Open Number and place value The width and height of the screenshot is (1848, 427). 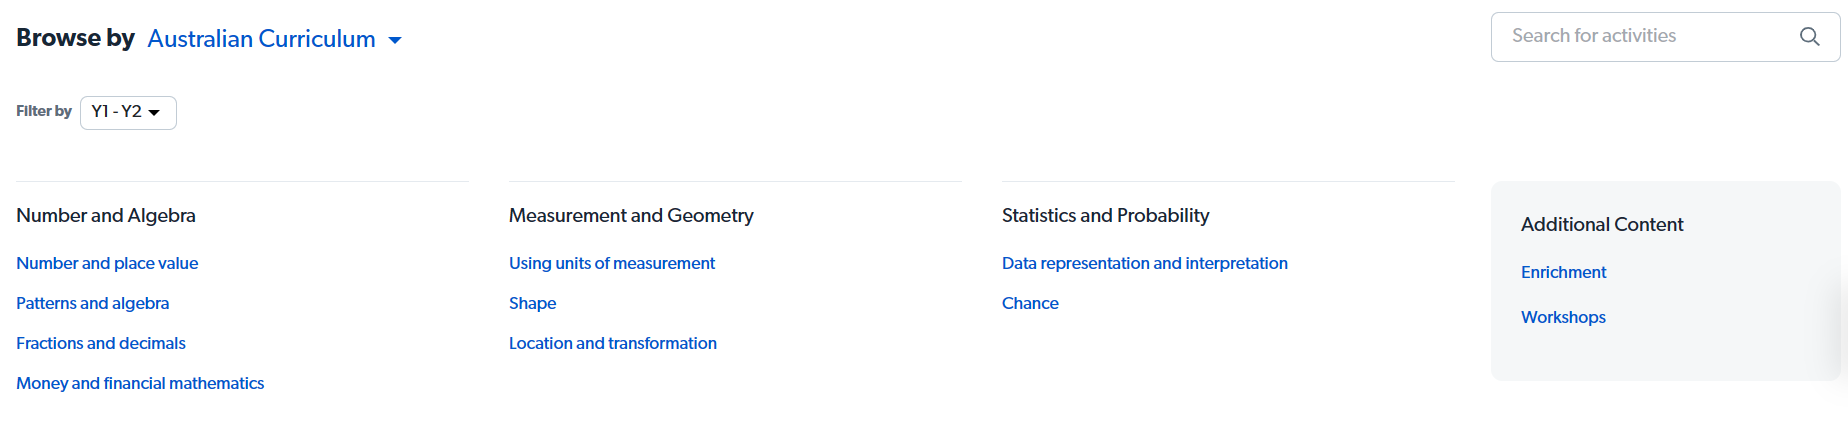[107, 263]
